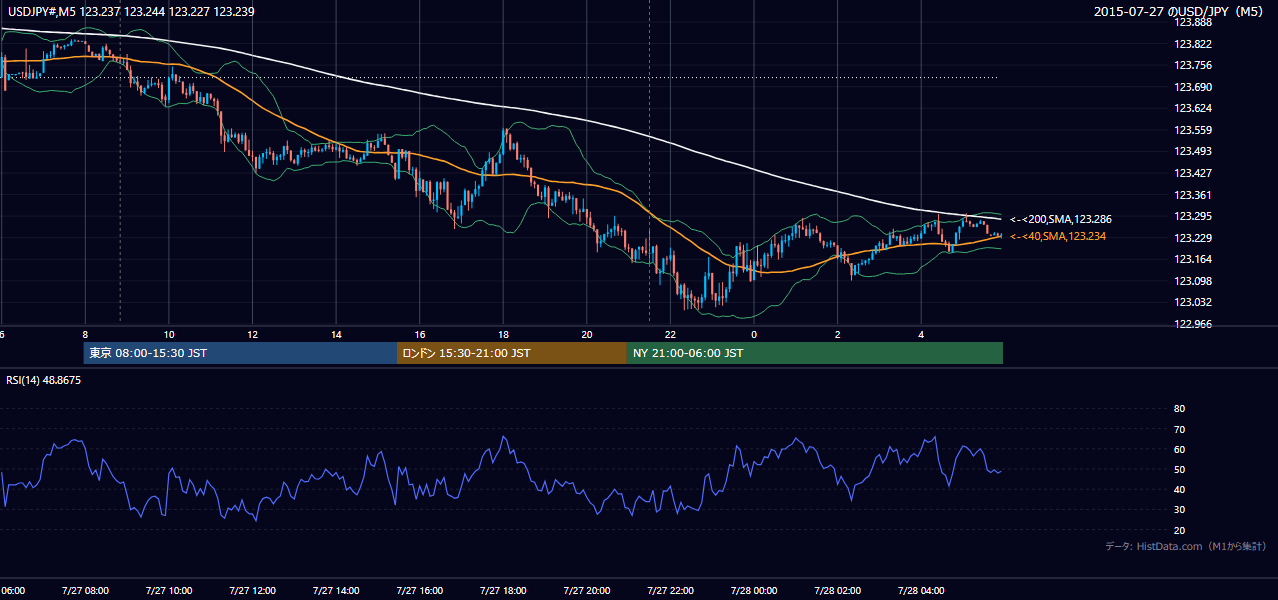
Task: Click the 123.624 price axis label
Action: tap(1192, 108)
